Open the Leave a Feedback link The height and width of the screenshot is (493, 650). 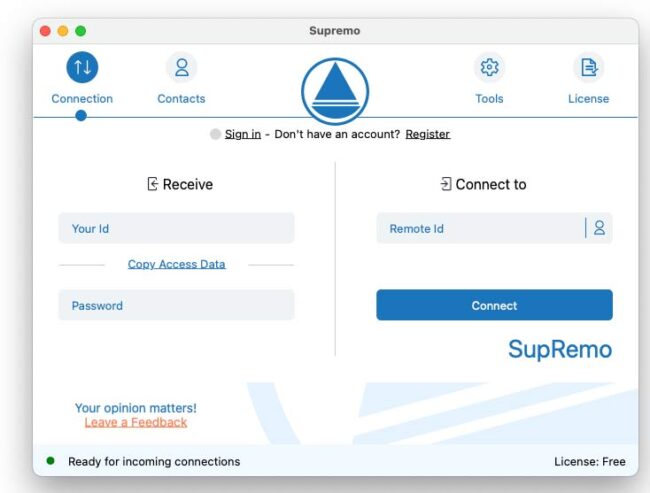tap(136, 422)
